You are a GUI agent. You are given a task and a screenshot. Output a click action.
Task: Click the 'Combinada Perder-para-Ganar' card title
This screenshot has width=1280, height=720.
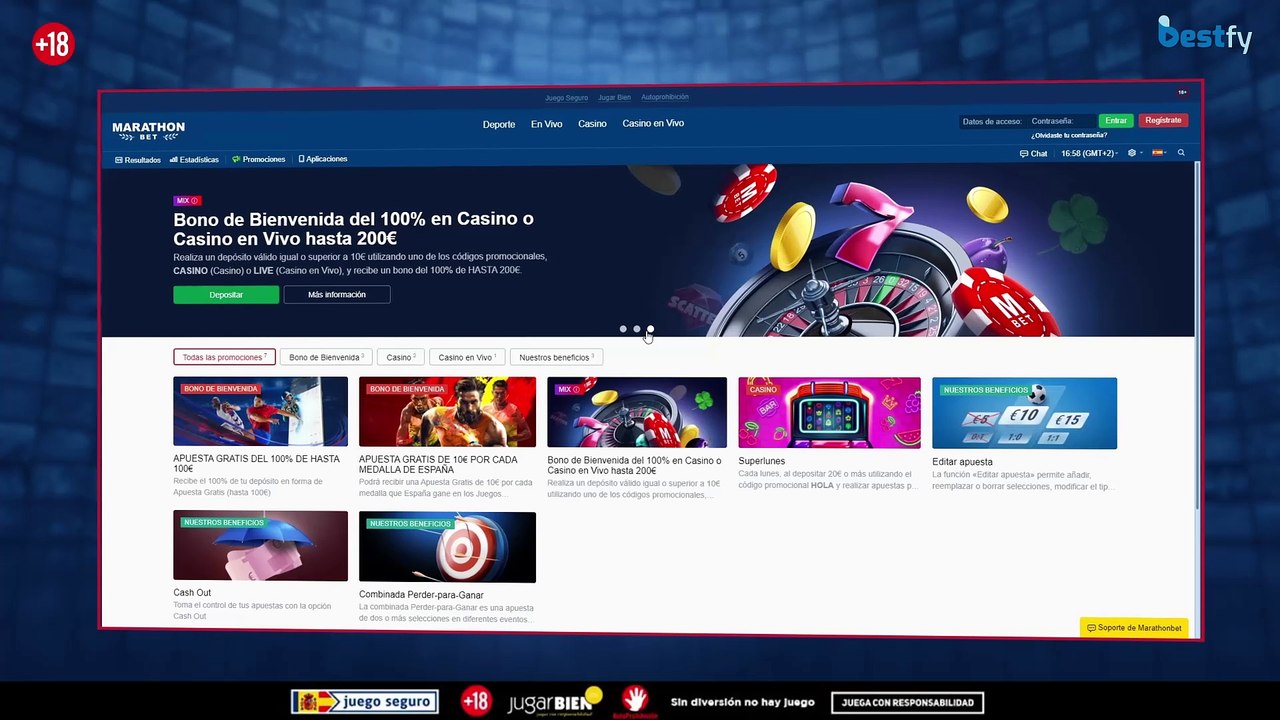point(421,595)
